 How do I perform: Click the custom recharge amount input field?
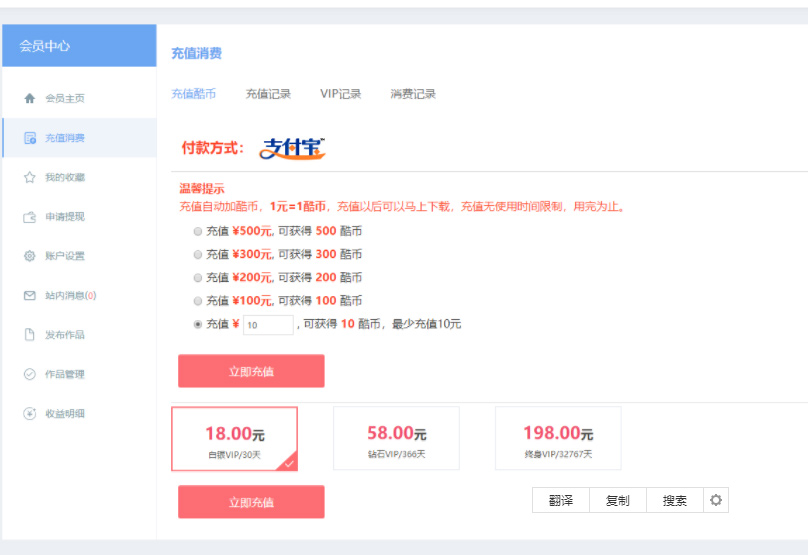(x=268, y=325)
